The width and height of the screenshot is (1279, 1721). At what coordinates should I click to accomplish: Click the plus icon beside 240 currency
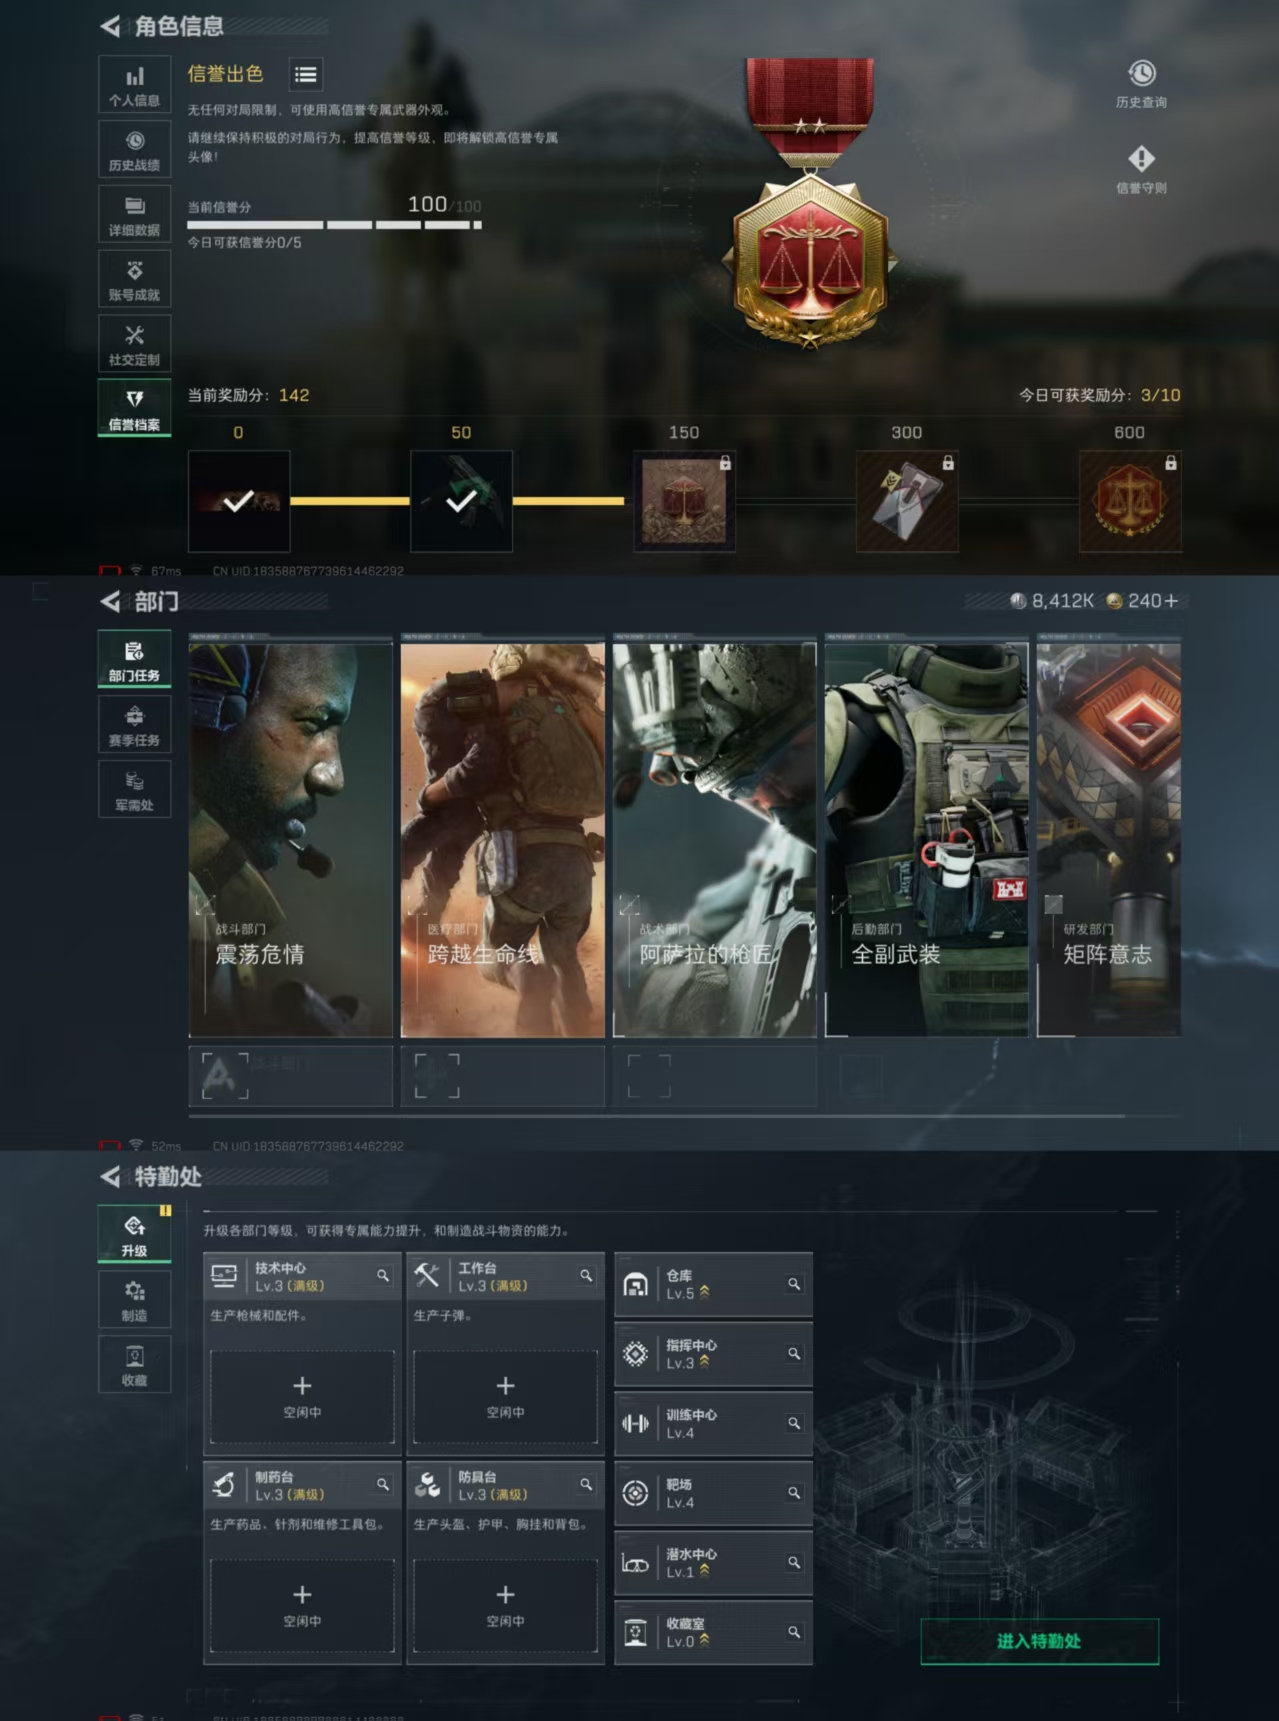[1171, 601]
